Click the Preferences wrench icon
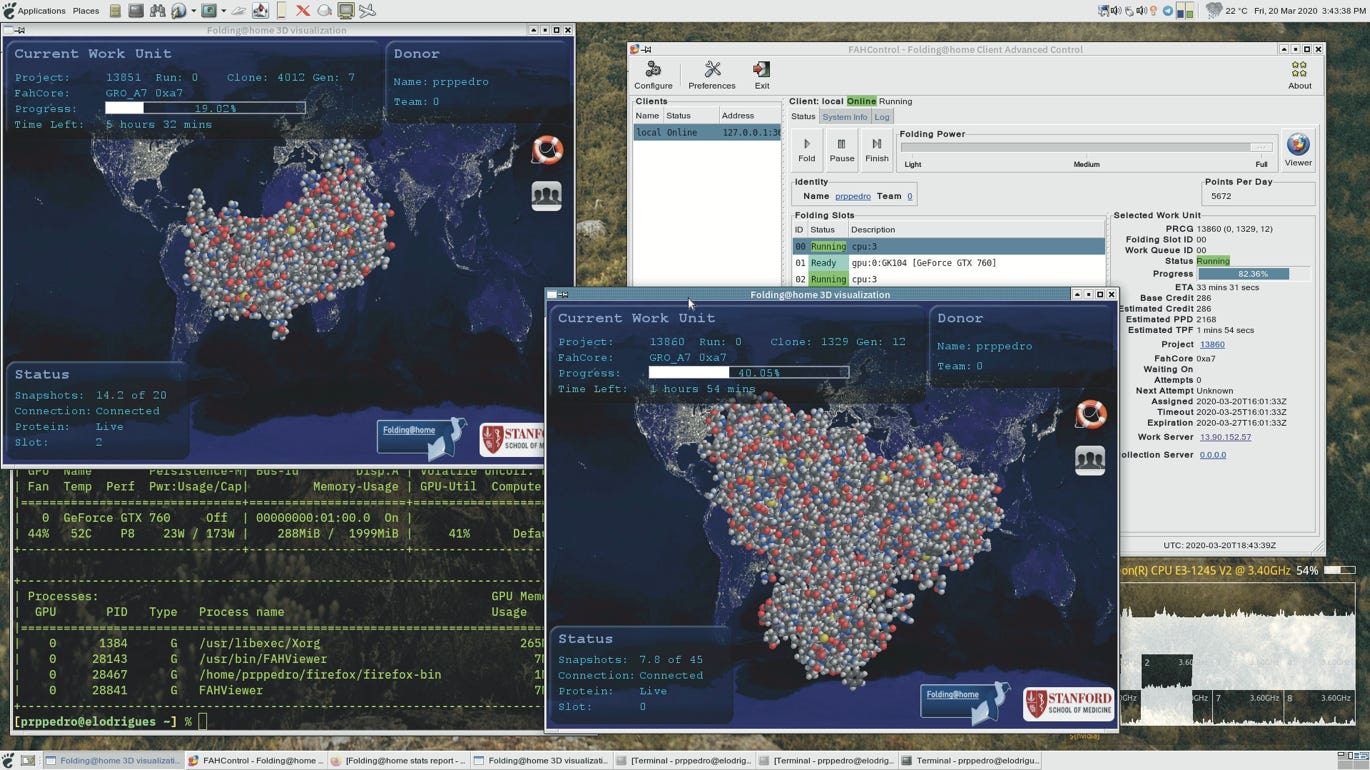1370x770 pixels. click(x=712, y=75)
